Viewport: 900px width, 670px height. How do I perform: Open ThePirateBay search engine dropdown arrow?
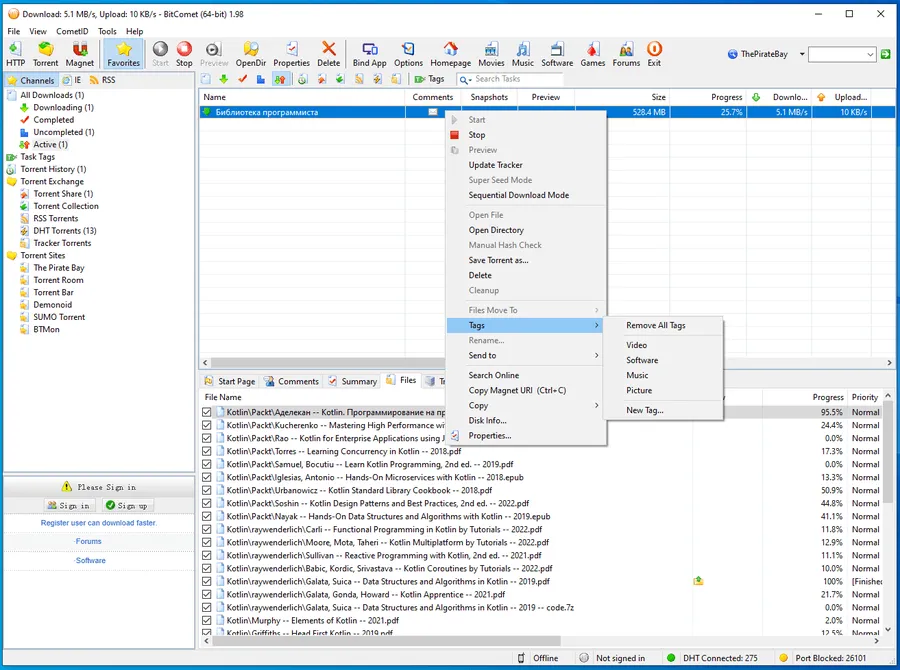coord(802,54)
